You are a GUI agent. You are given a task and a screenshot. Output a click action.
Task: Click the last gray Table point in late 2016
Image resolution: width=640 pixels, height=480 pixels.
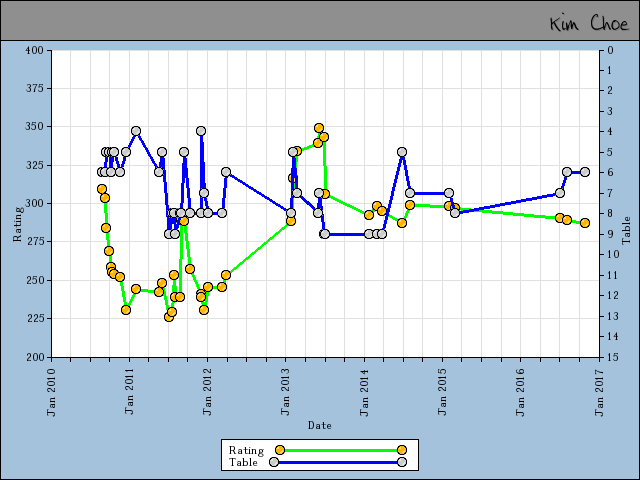[x=585, y=172]
